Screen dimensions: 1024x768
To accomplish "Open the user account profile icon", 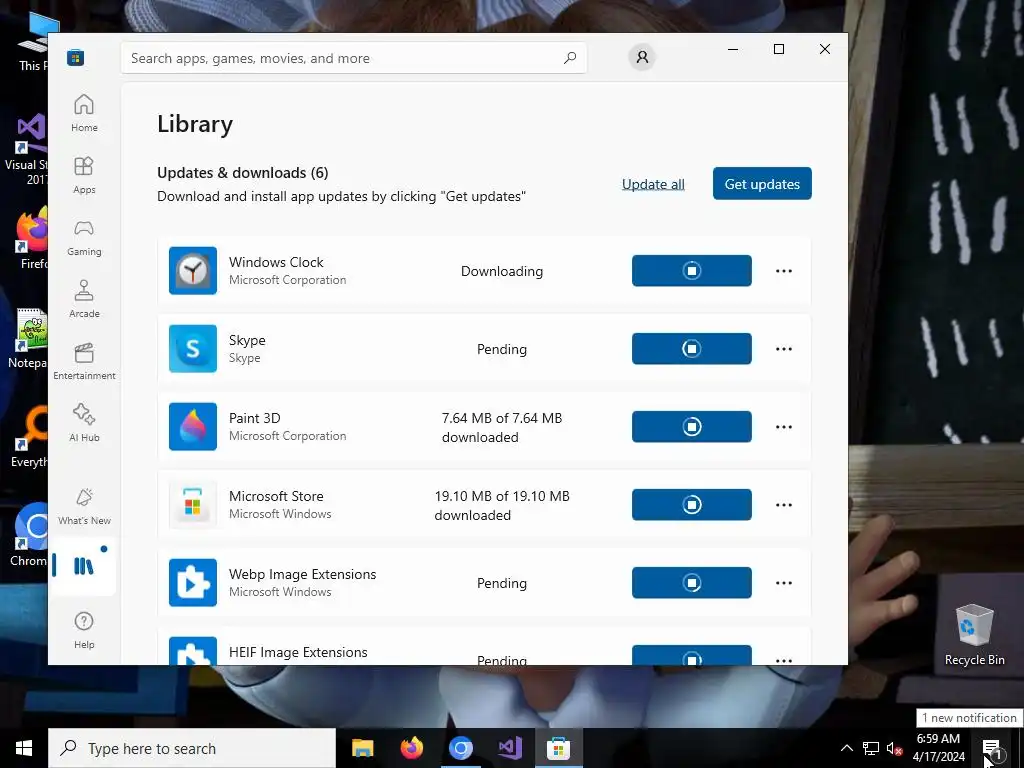I will click(x=642, y=57).
